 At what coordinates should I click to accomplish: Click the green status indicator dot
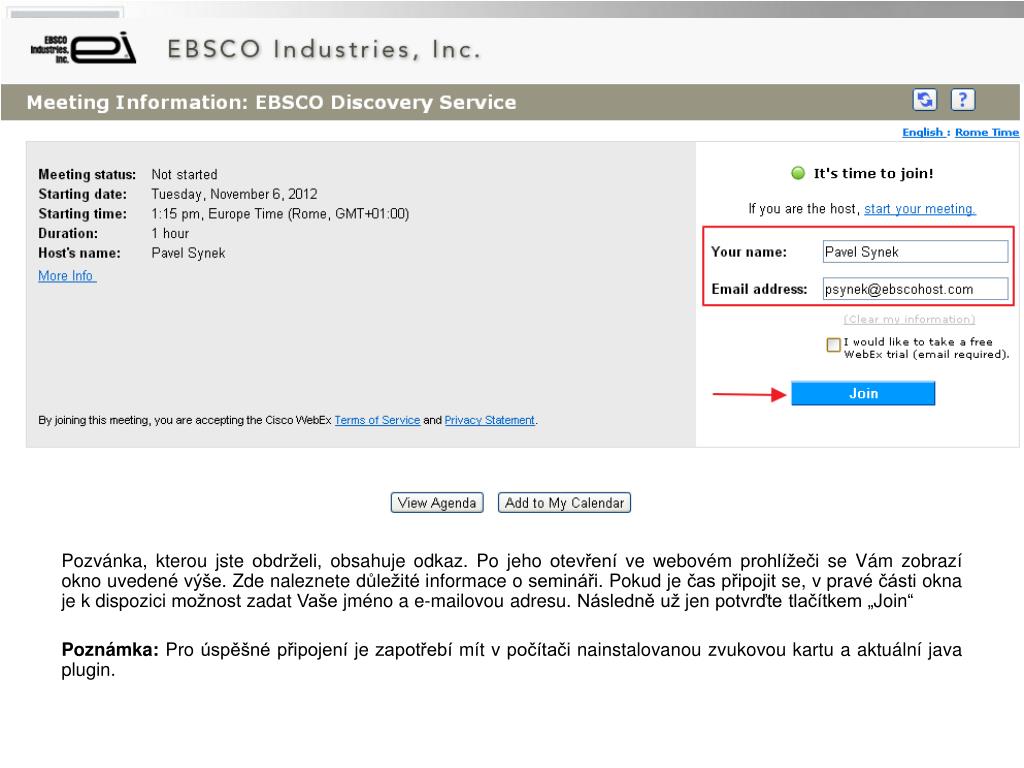click(798, 173)
